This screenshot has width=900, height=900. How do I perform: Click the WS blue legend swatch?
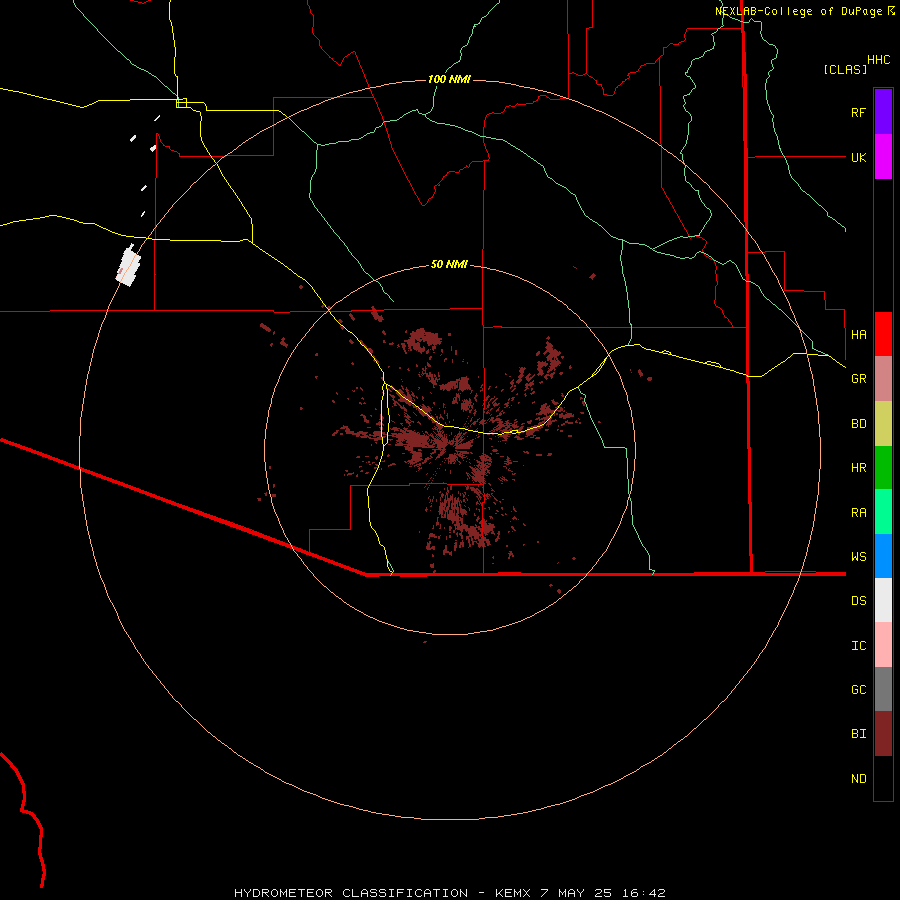(883, 556)
